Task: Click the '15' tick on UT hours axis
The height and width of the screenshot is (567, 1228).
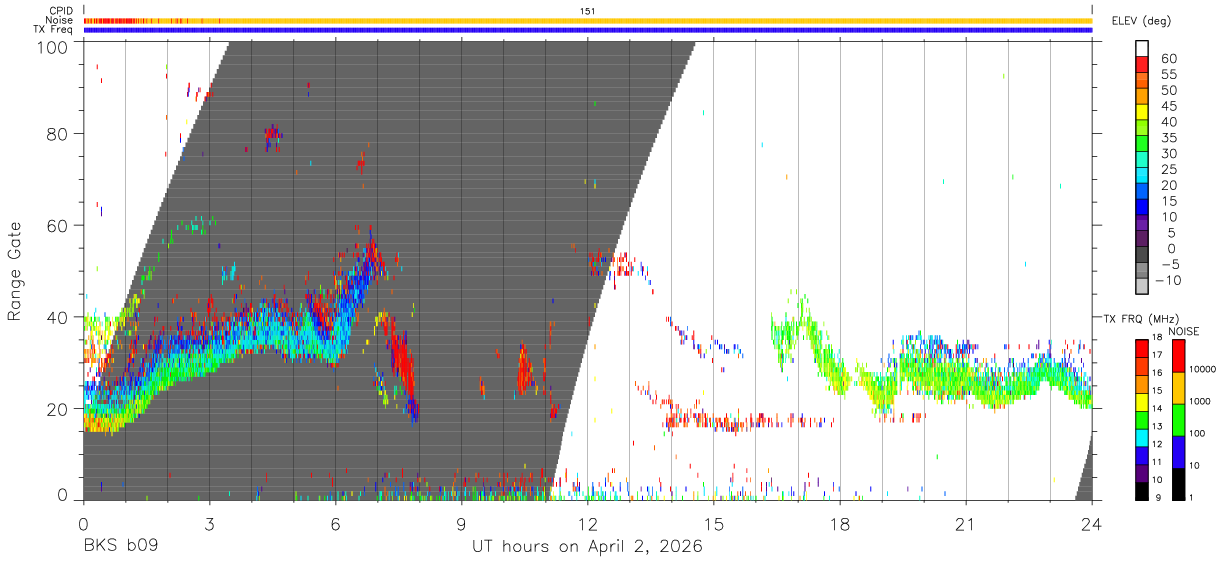Action: pos(714,524)
